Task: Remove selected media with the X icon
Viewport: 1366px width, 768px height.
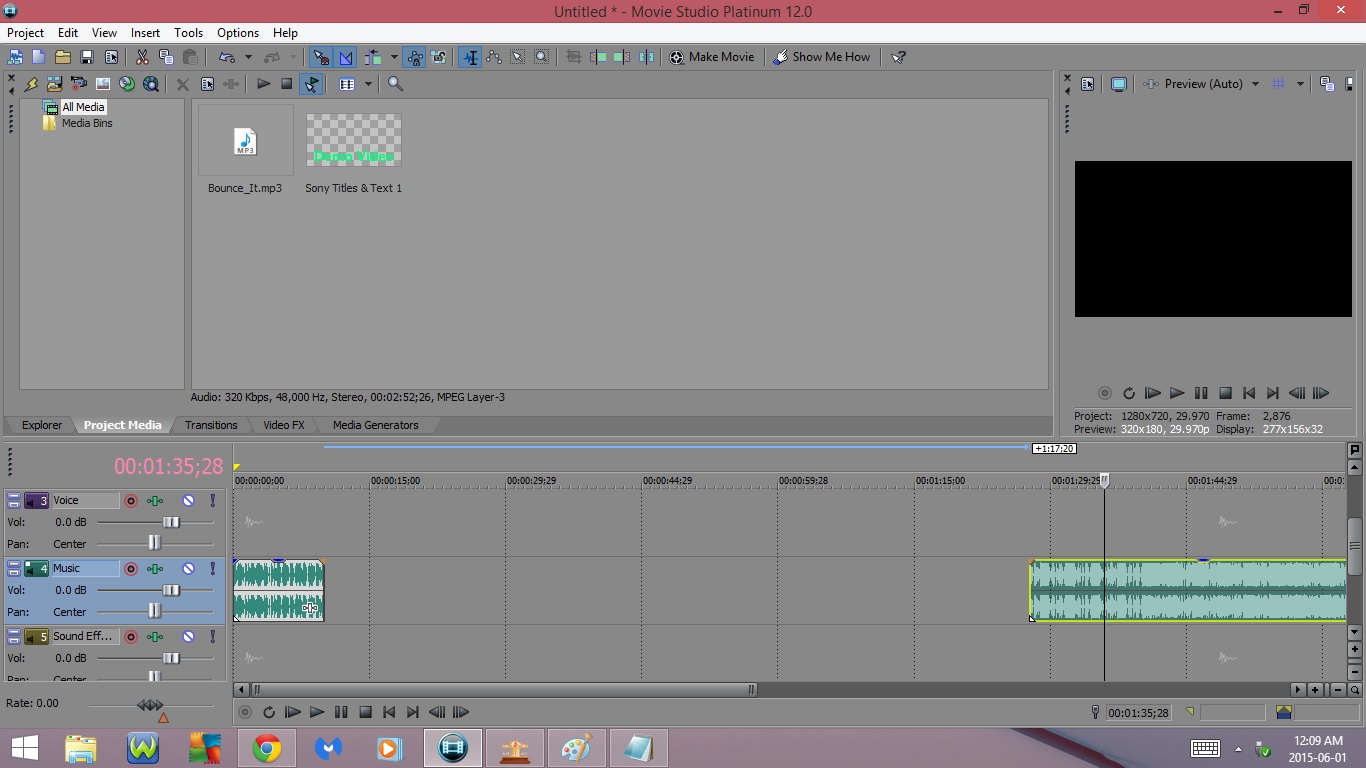Action: tap(183, 84)
